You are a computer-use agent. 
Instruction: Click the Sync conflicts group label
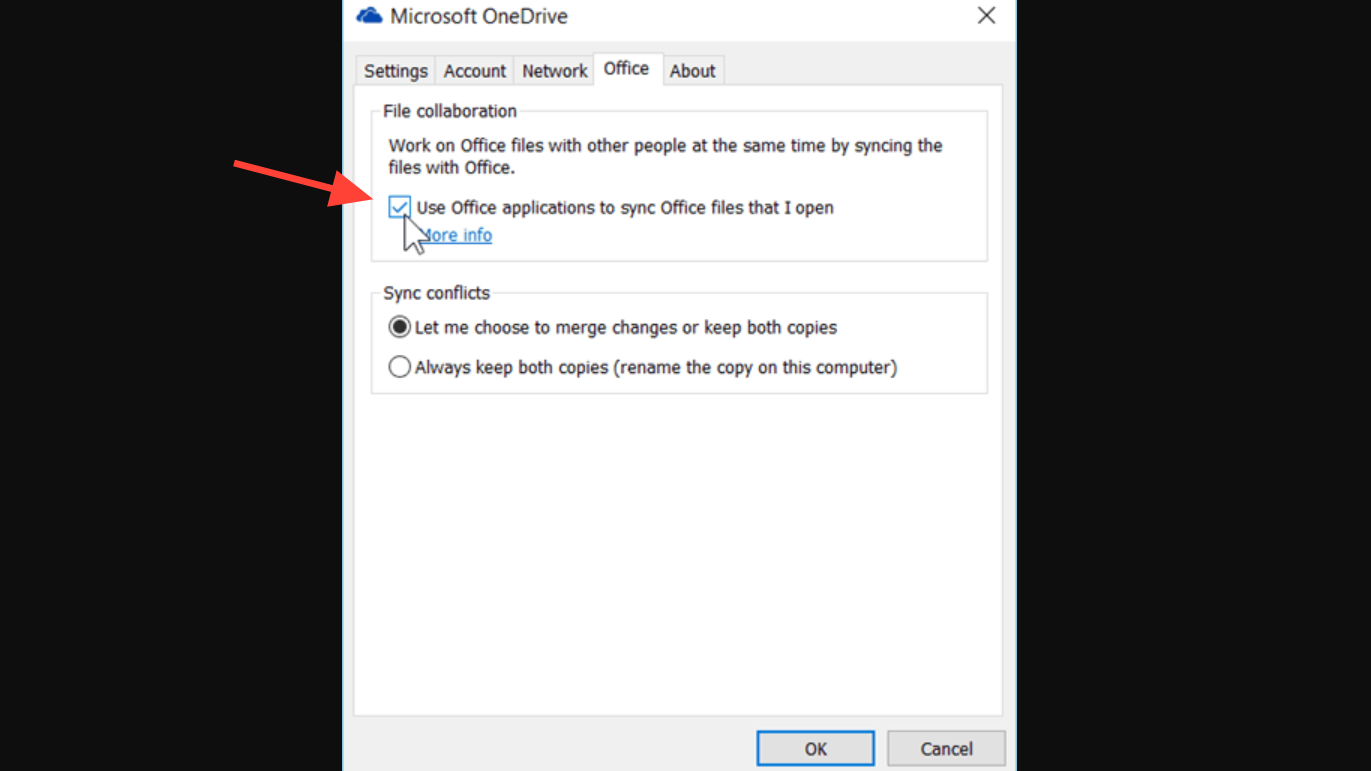point(437,293)
